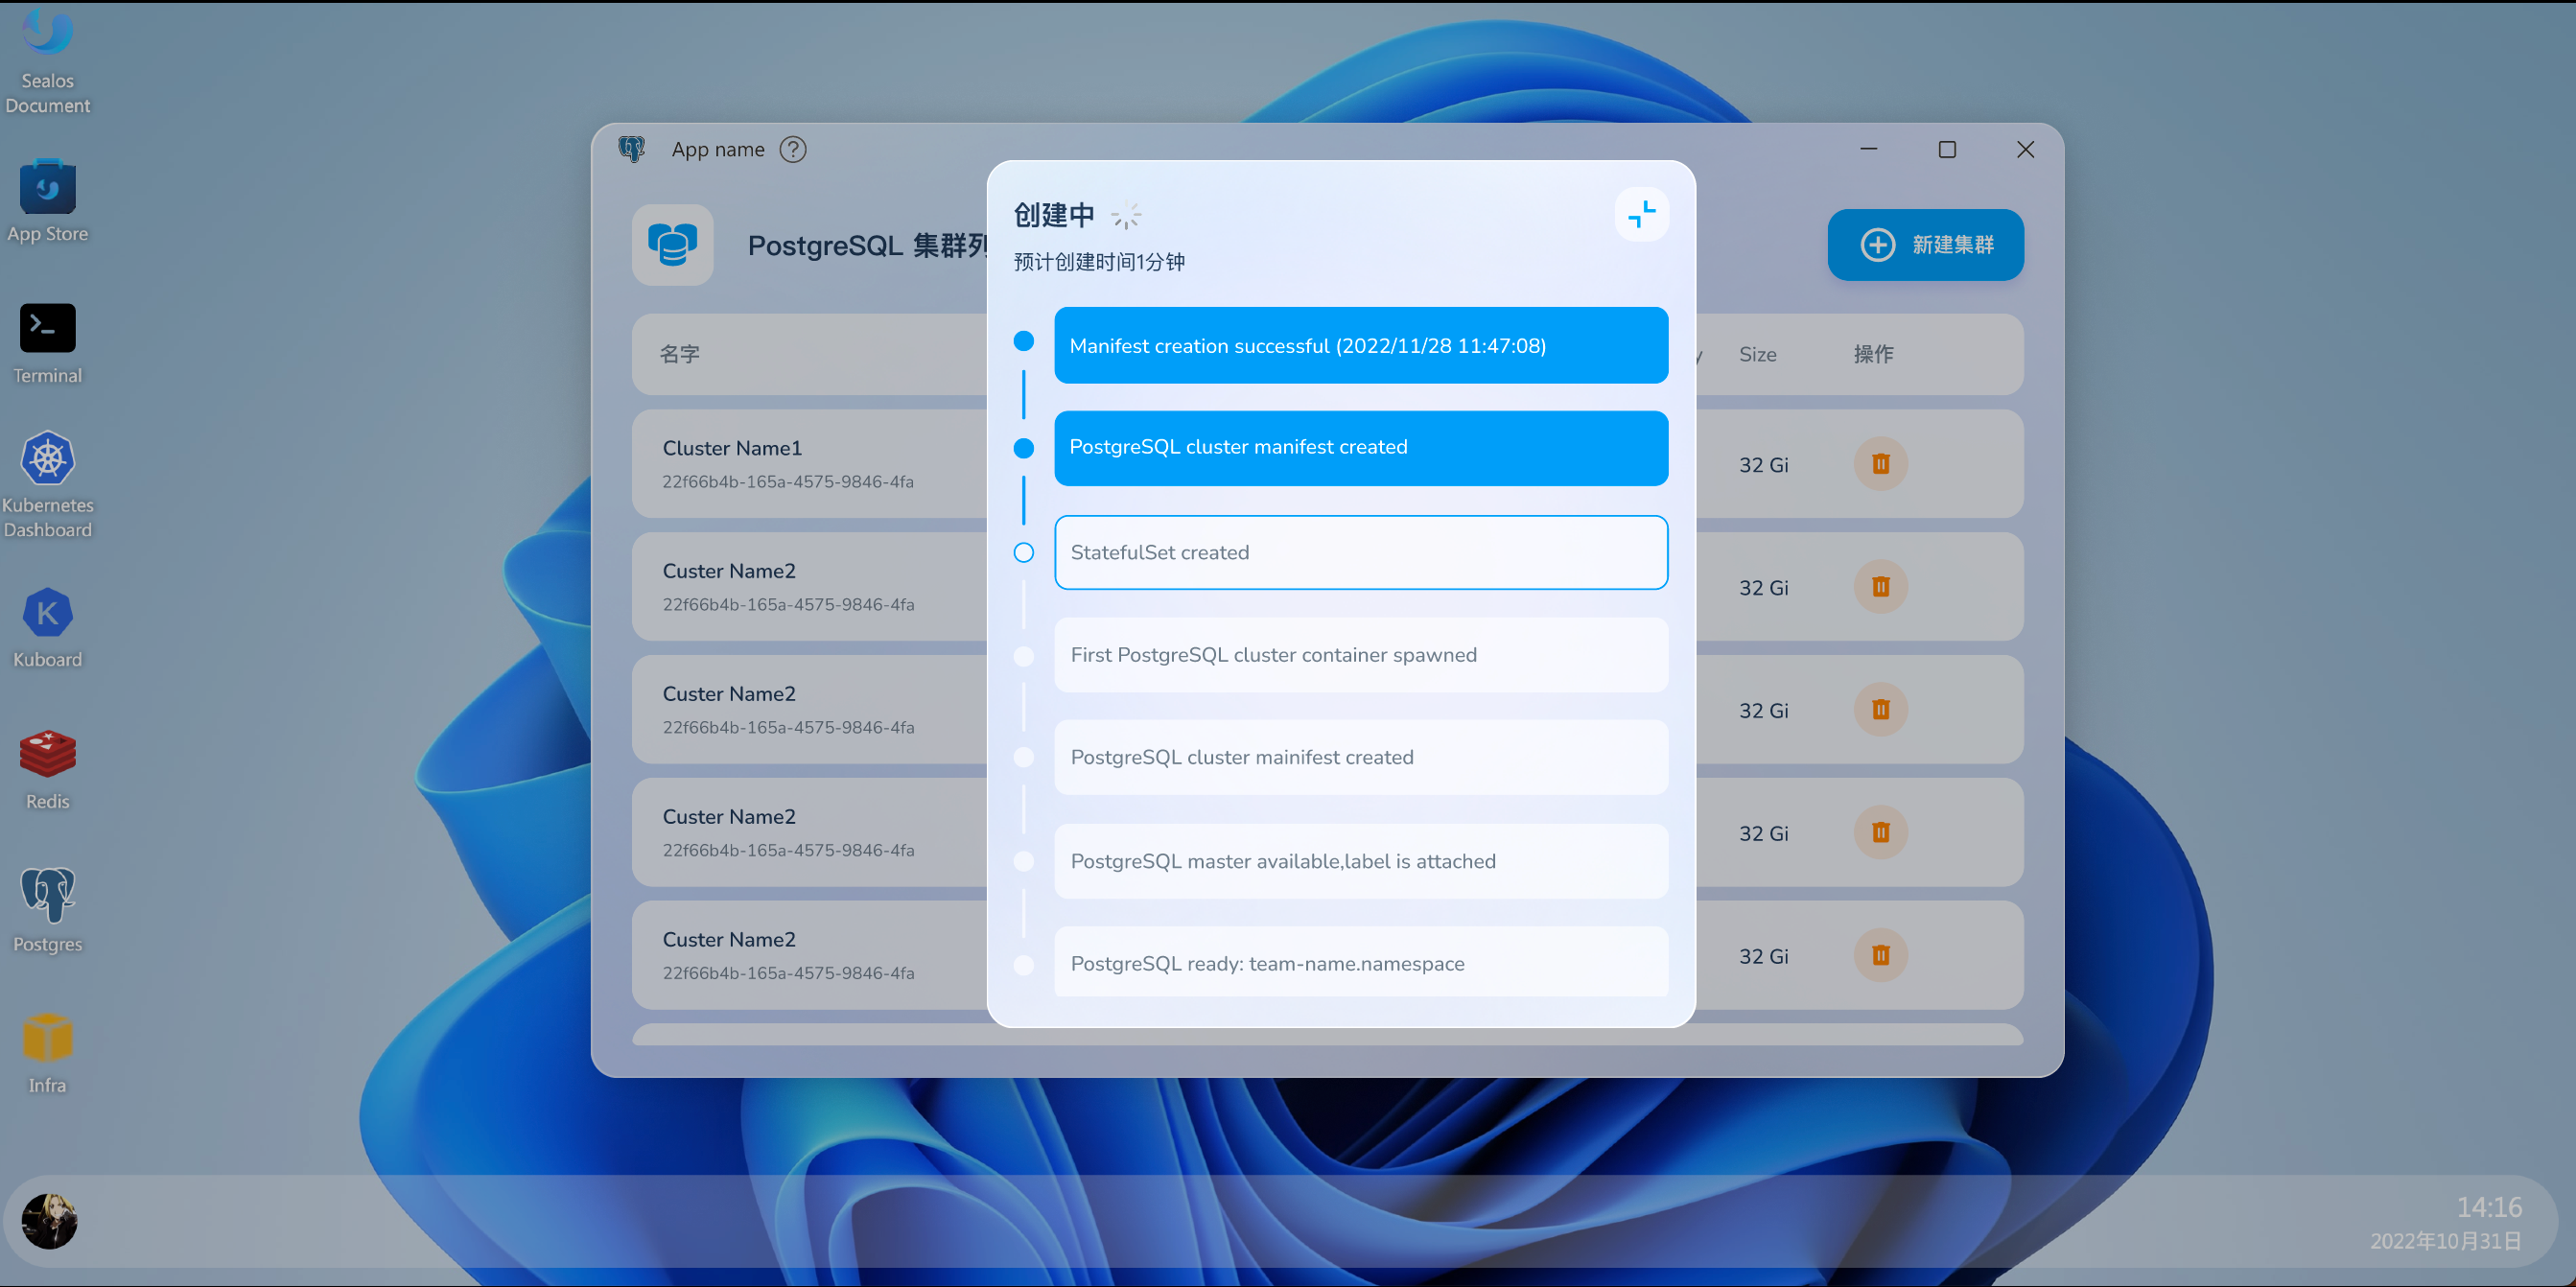The image size is (2576, 1287).
Task: Click the filled timeline dot for Manifest creation successful
Action: click(x=1023, y=341)
